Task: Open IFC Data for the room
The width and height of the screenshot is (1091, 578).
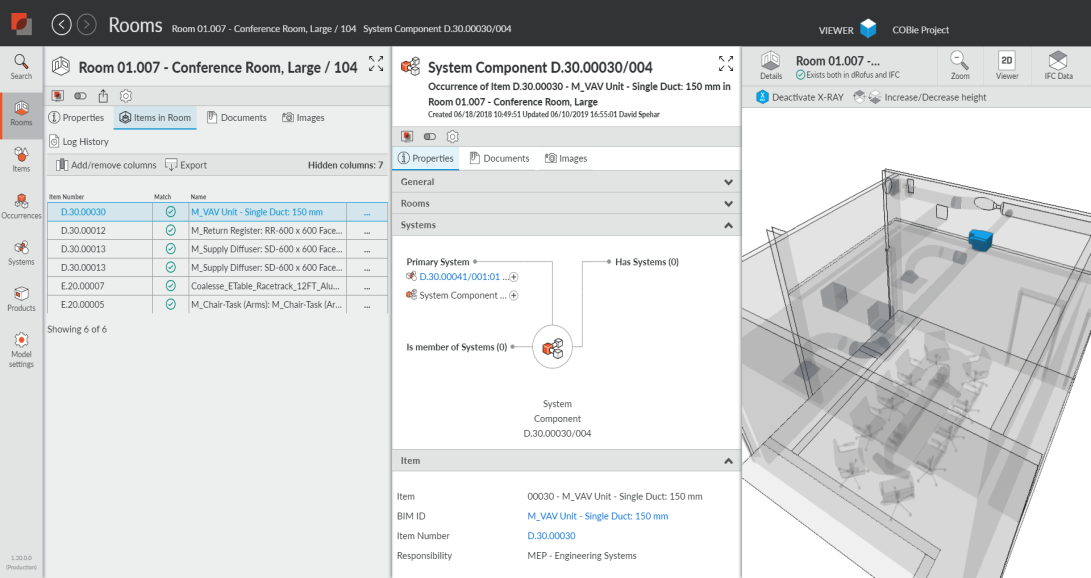Action: (x=1060, y=66)
